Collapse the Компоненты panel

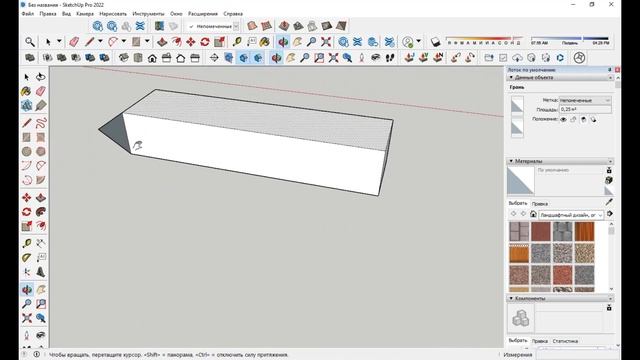point(511,298)
